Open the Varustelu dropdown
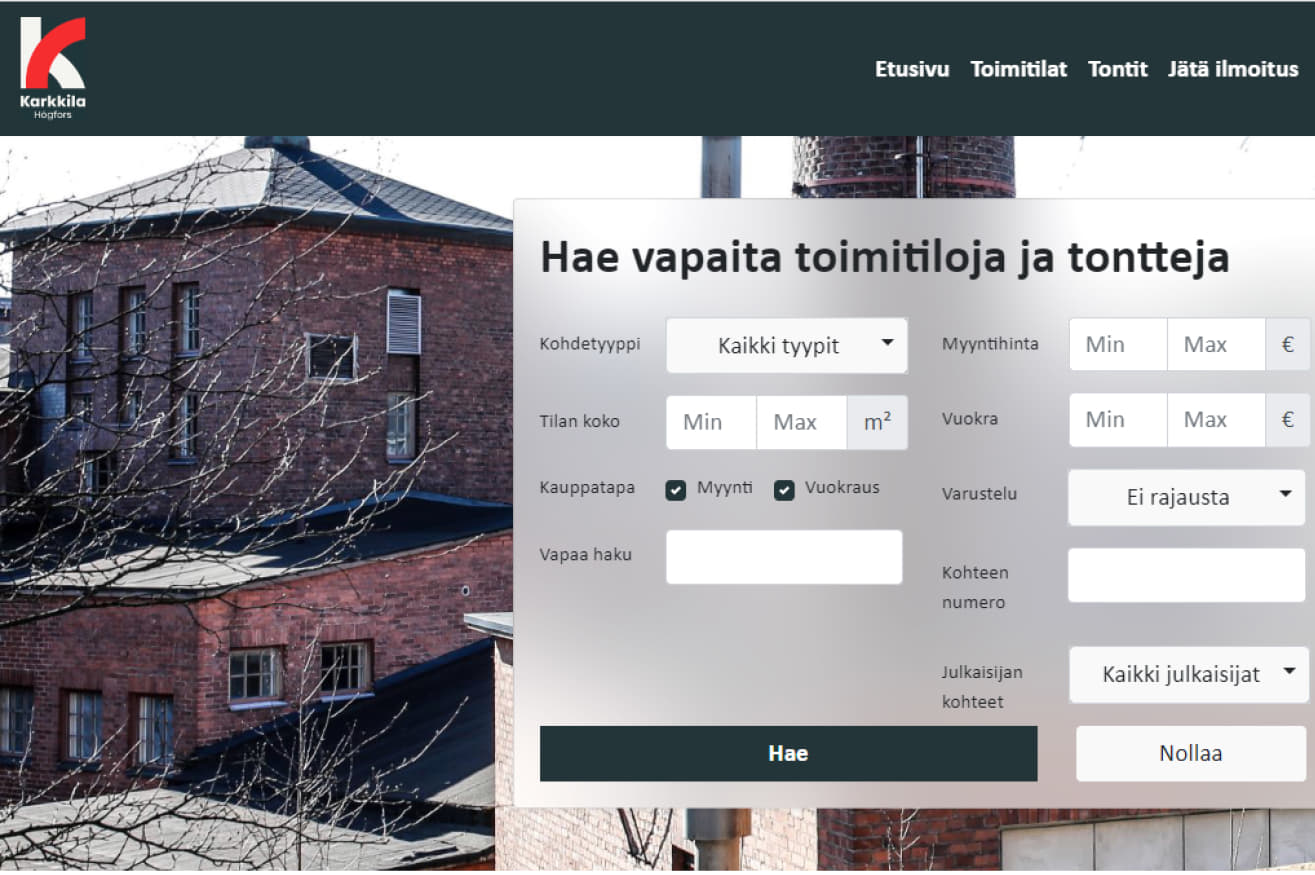1315x875 pixels. 1186,497
